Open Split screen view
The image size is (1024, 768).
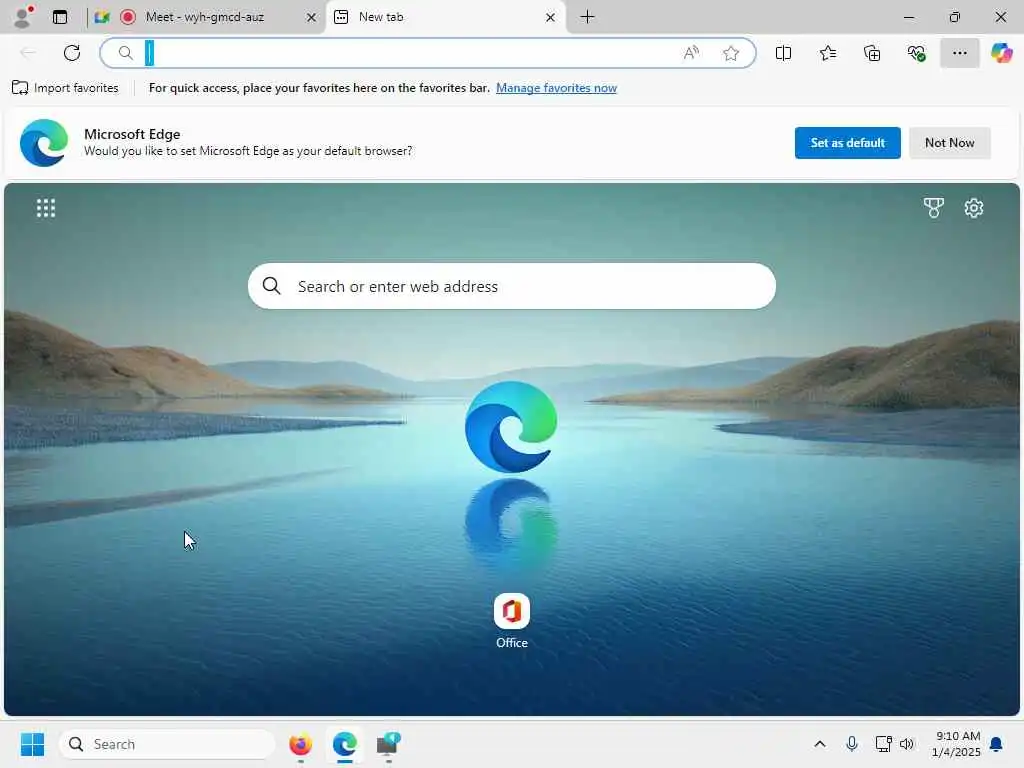(x=783, y=53)
